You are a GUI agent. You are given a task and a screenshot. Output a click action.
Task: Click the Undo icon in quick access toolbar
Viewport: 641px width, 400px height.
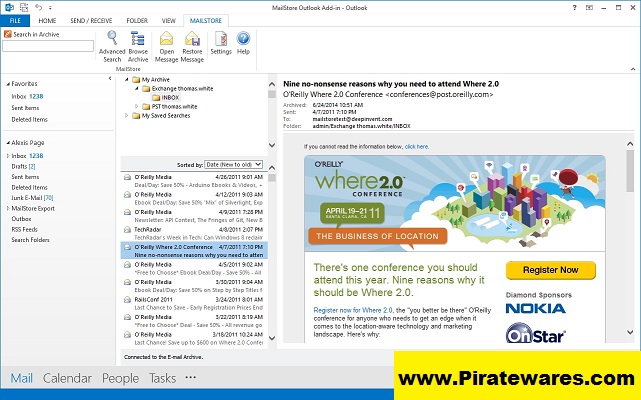tap(38, 5)
